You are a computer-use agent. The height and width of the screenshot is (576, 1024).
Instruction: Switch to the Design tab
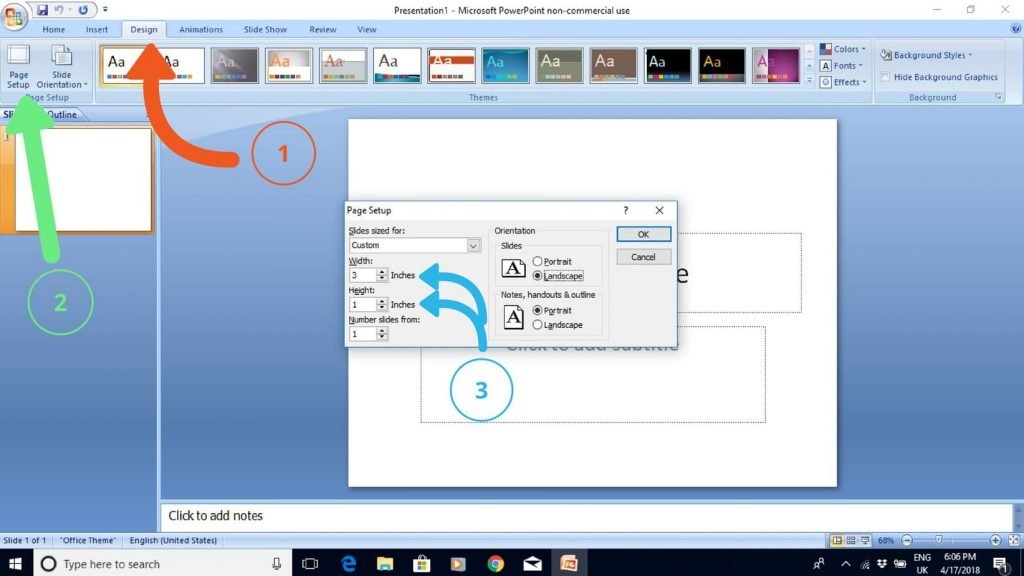point(144,29)
